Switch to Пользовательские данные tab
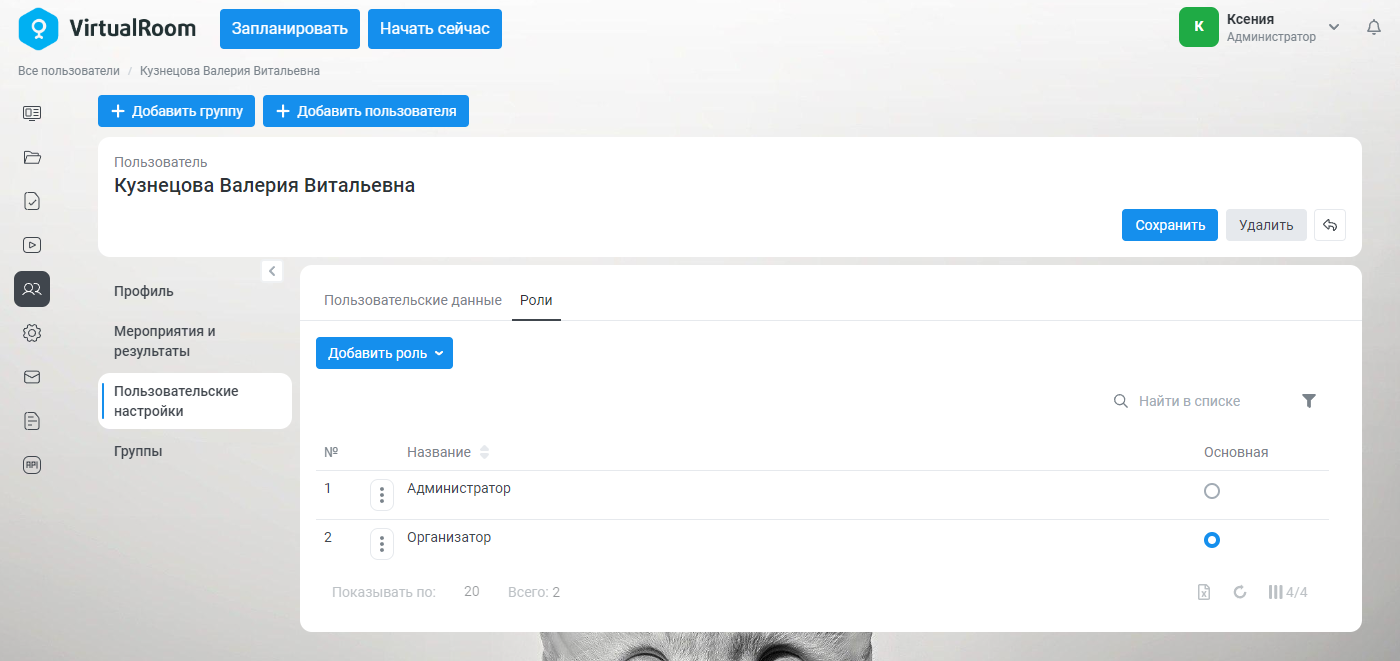1400x661 pixels. pos(413,300)
